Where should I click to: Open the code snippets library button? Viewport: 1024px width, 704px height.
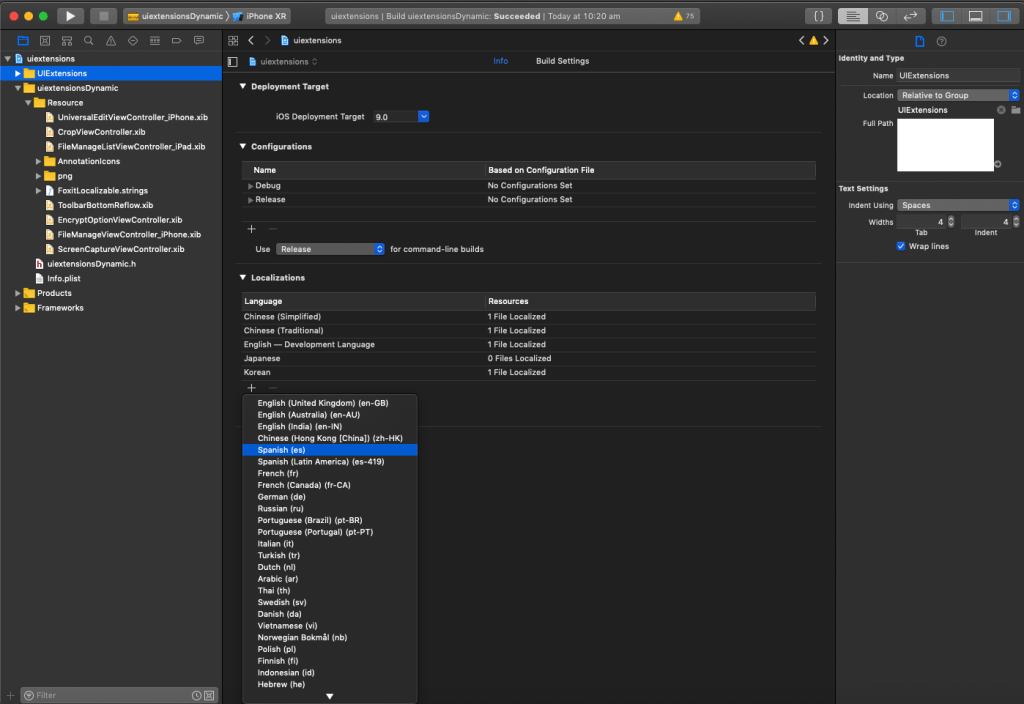[x=818, y=16]
